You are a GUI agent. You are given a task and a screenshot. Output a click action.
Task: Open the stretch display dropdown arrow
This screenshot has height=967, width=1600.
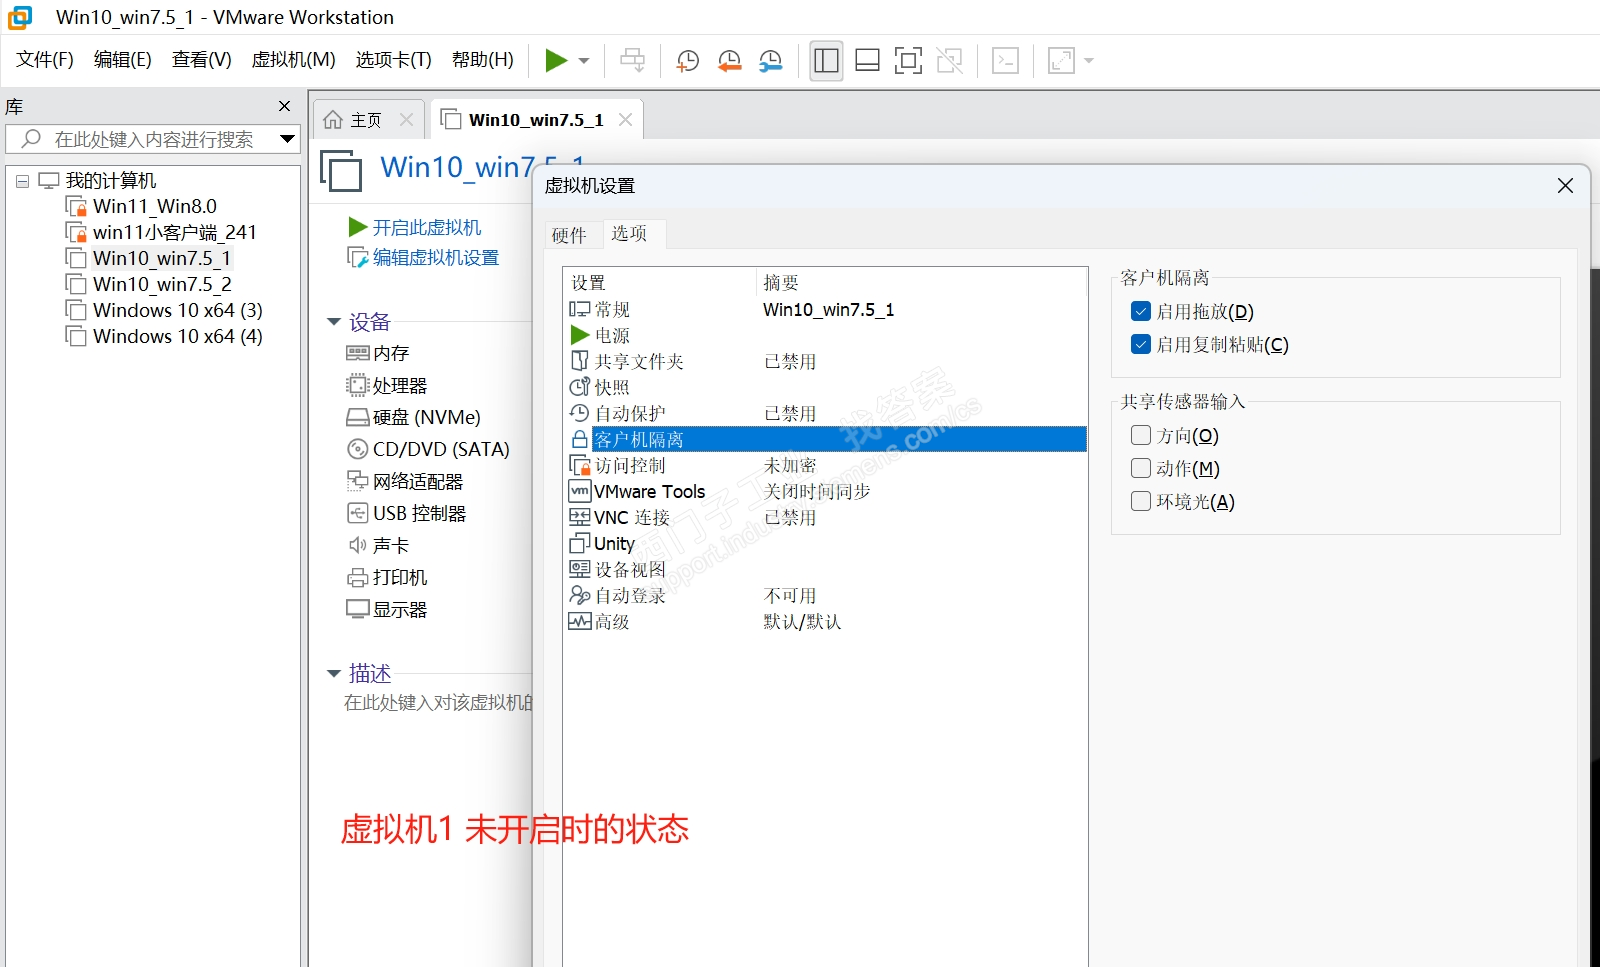pyautogui.click(x=1089, y=61)
